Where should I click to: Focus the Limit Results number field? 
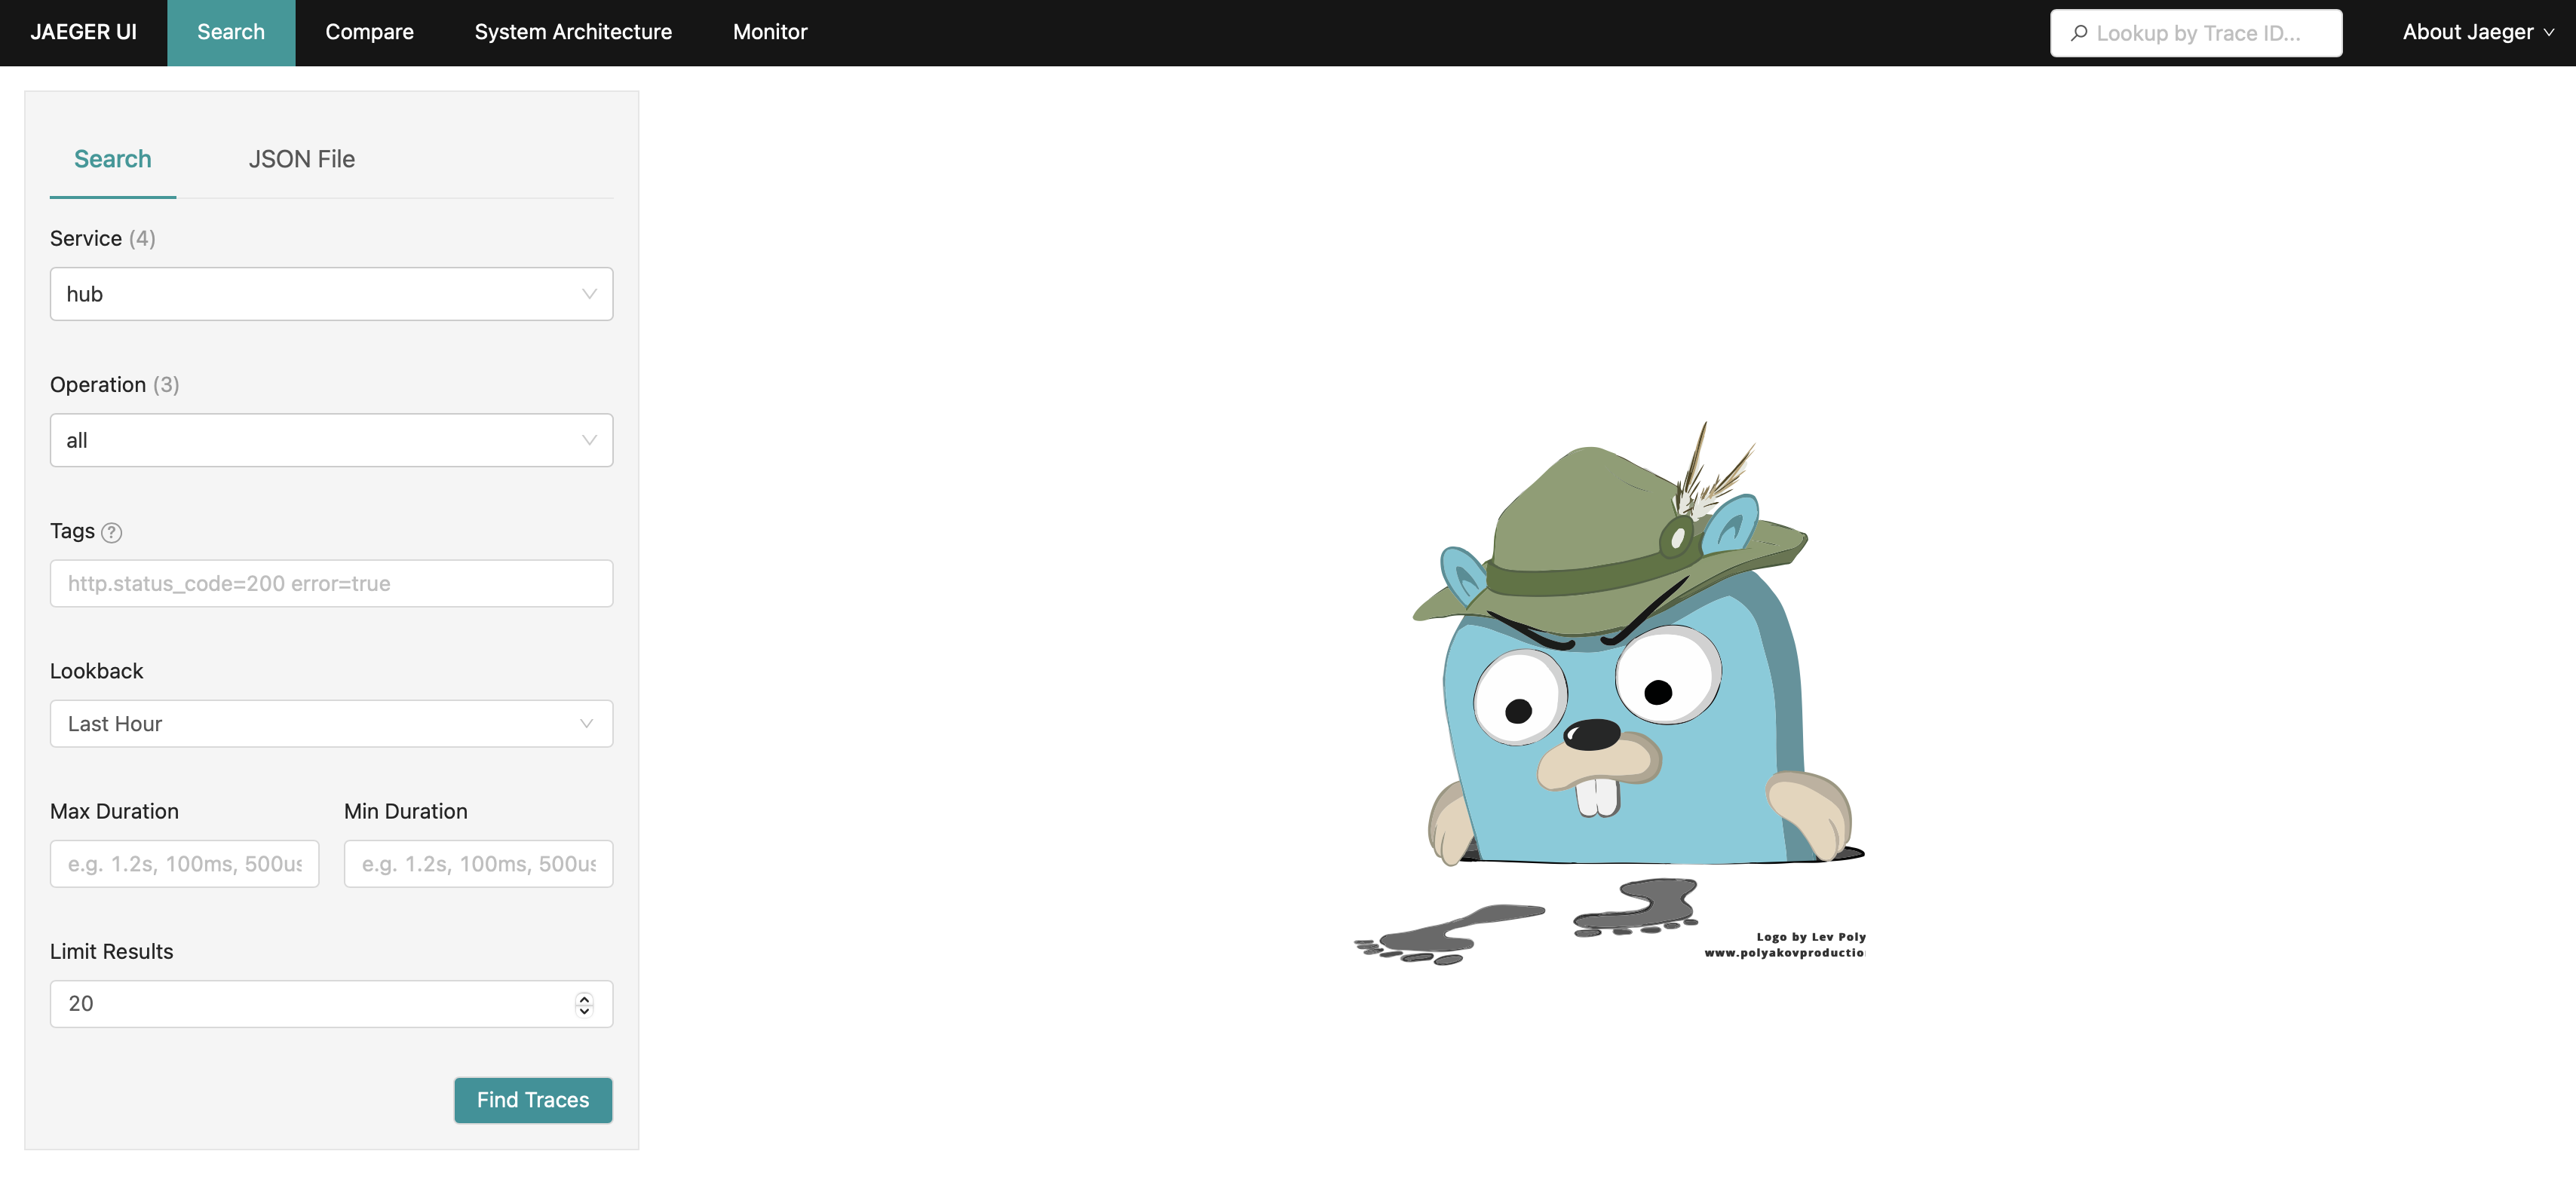coord(331,1004)
